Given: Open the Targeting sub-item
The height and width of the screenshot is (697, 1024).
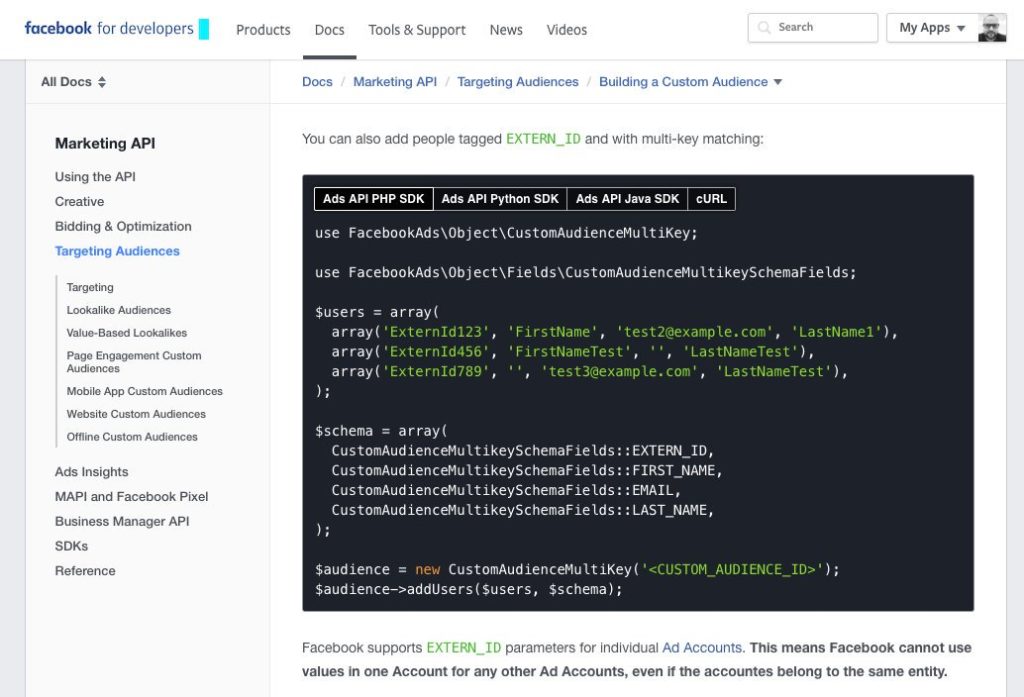Looking at the screenshot, I should [x=90, y=287].
